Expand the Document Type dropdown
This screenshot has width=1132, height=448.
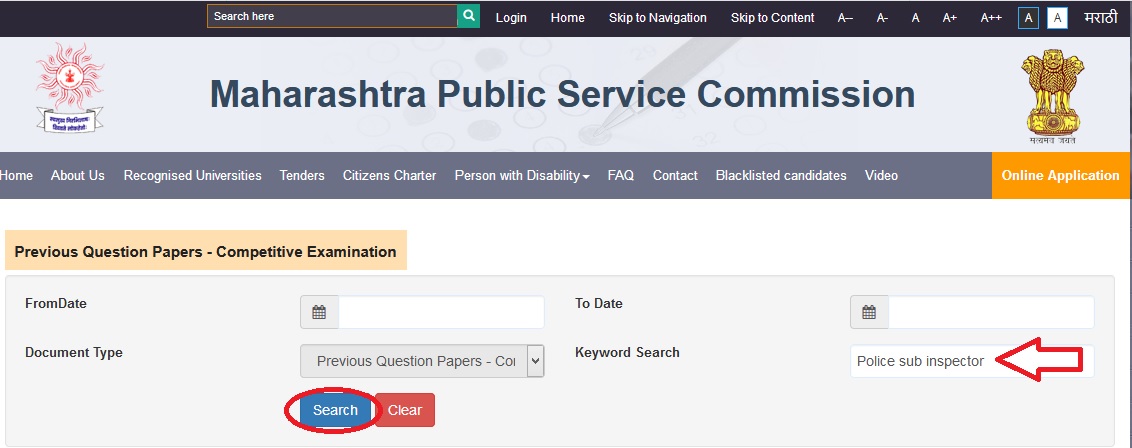click(x=422, y=361)
